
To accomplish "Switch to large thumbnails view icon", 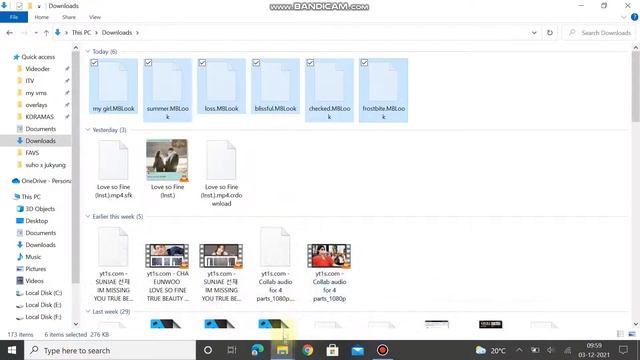I will (632, 334).
